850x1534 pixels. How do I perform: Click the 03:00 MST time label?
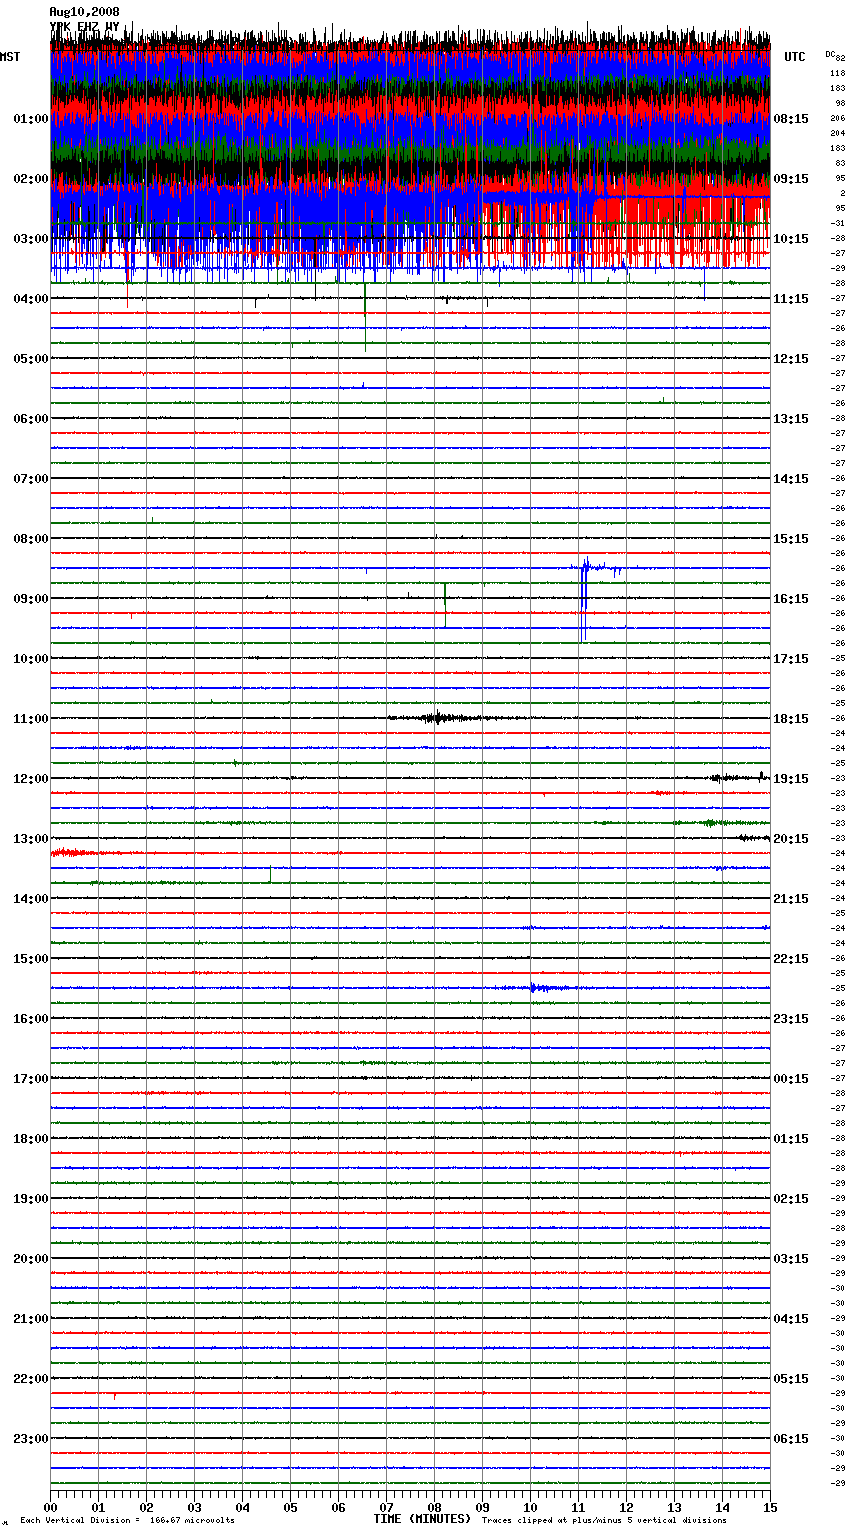click(31, 239)
